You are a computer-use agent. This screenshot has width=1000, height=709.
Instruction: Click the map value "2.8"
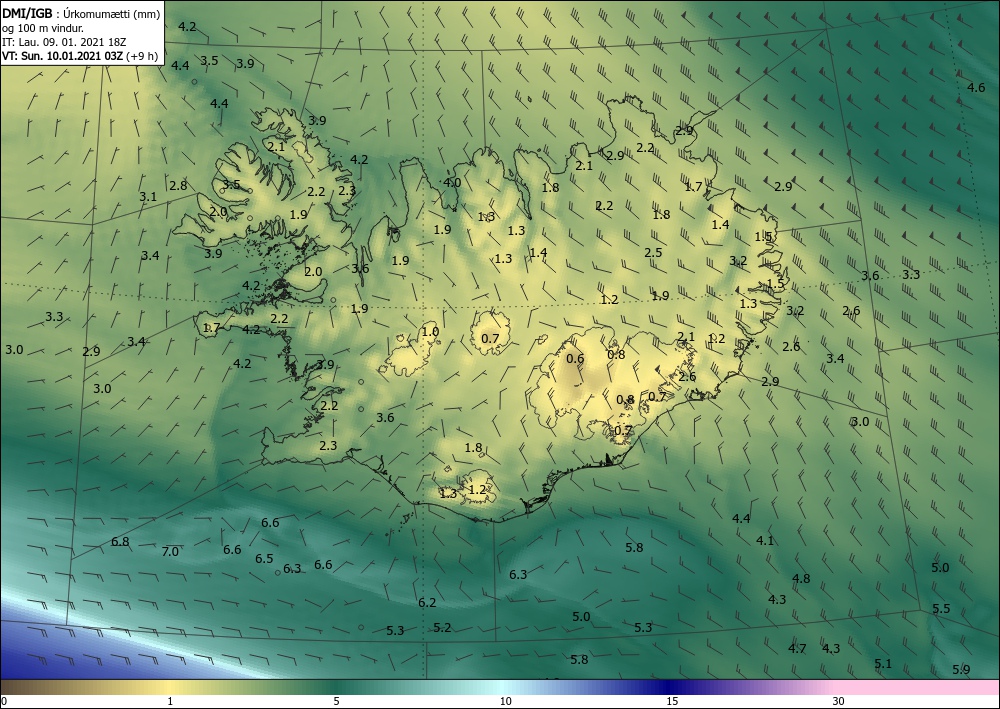pos(179,186)
